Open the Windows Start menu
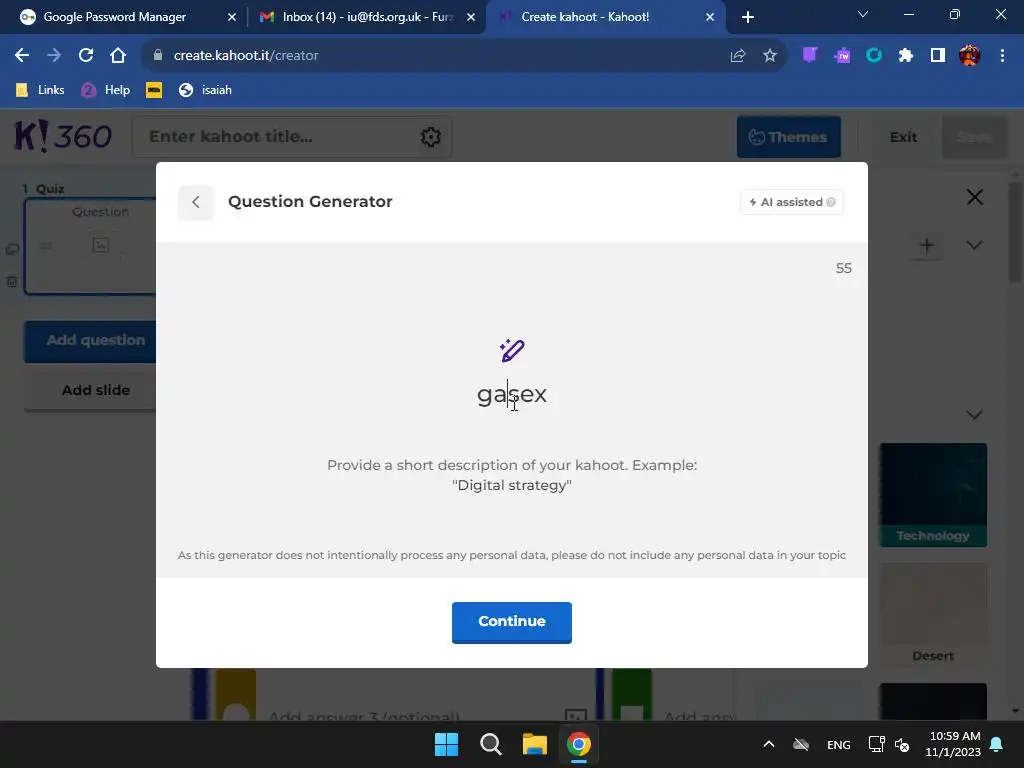The image size is (1024, 768). tap(447, 744)
